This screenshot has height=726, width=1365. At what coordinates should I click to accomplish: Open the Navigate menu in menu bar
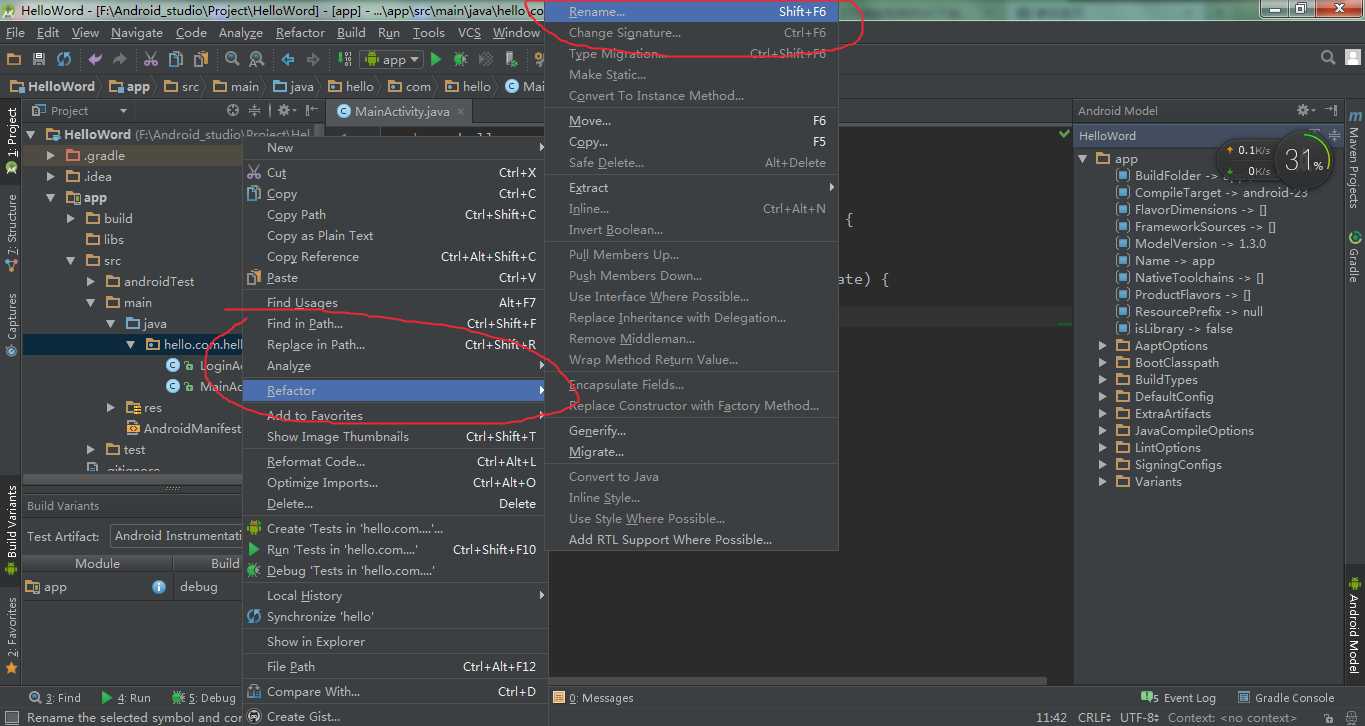(137, 33)
